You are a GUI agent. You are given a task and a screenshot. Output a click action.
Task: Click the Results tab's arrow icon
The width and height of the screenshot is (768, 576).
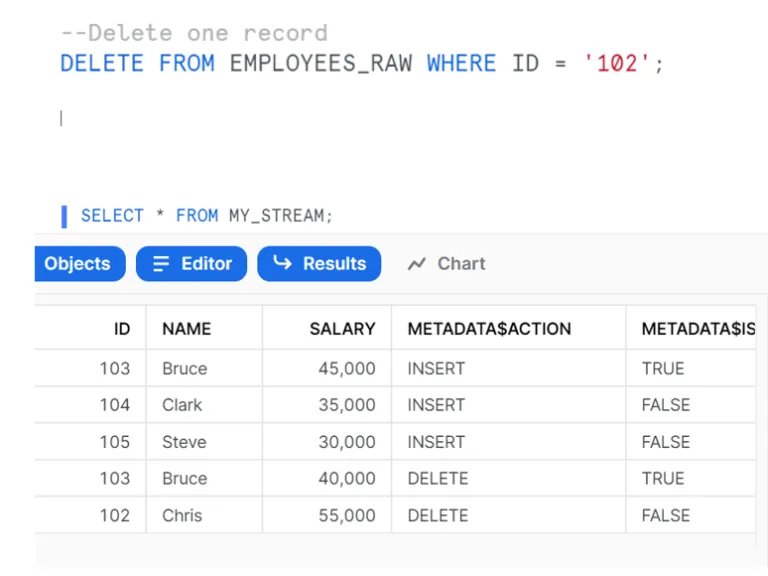tap(282, 264)
